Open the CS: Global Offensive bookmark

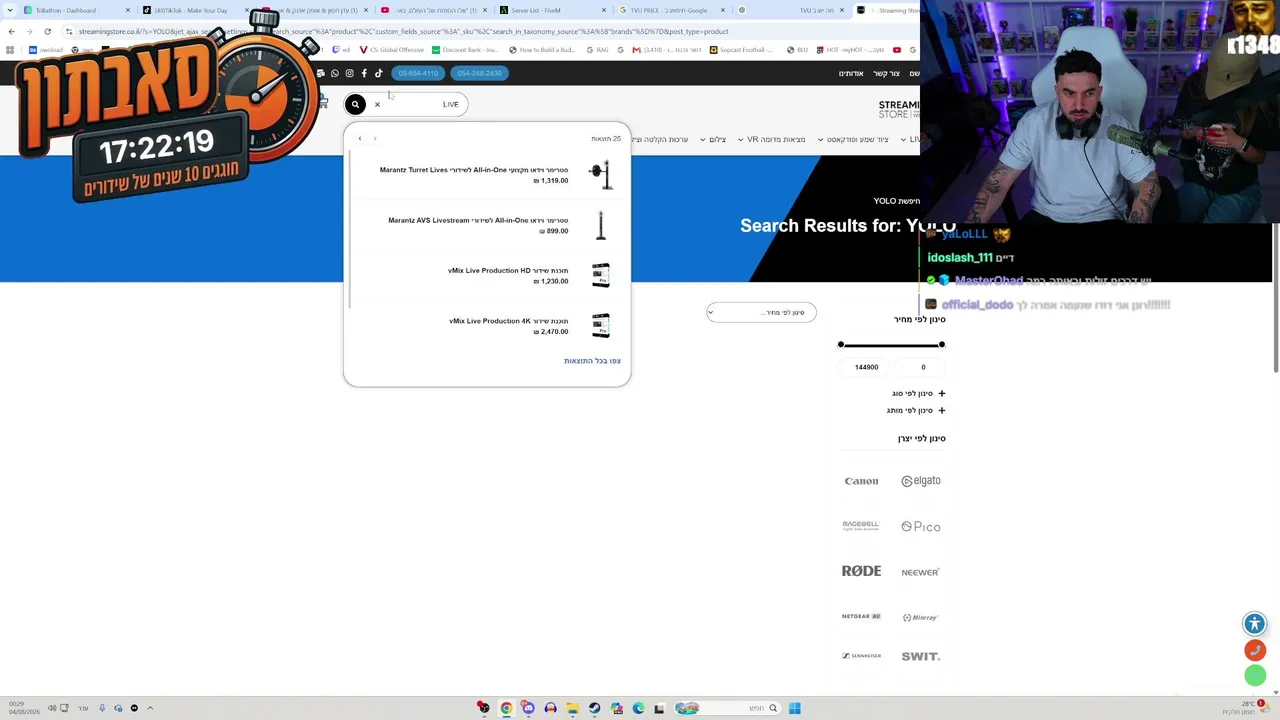[391, 50]
